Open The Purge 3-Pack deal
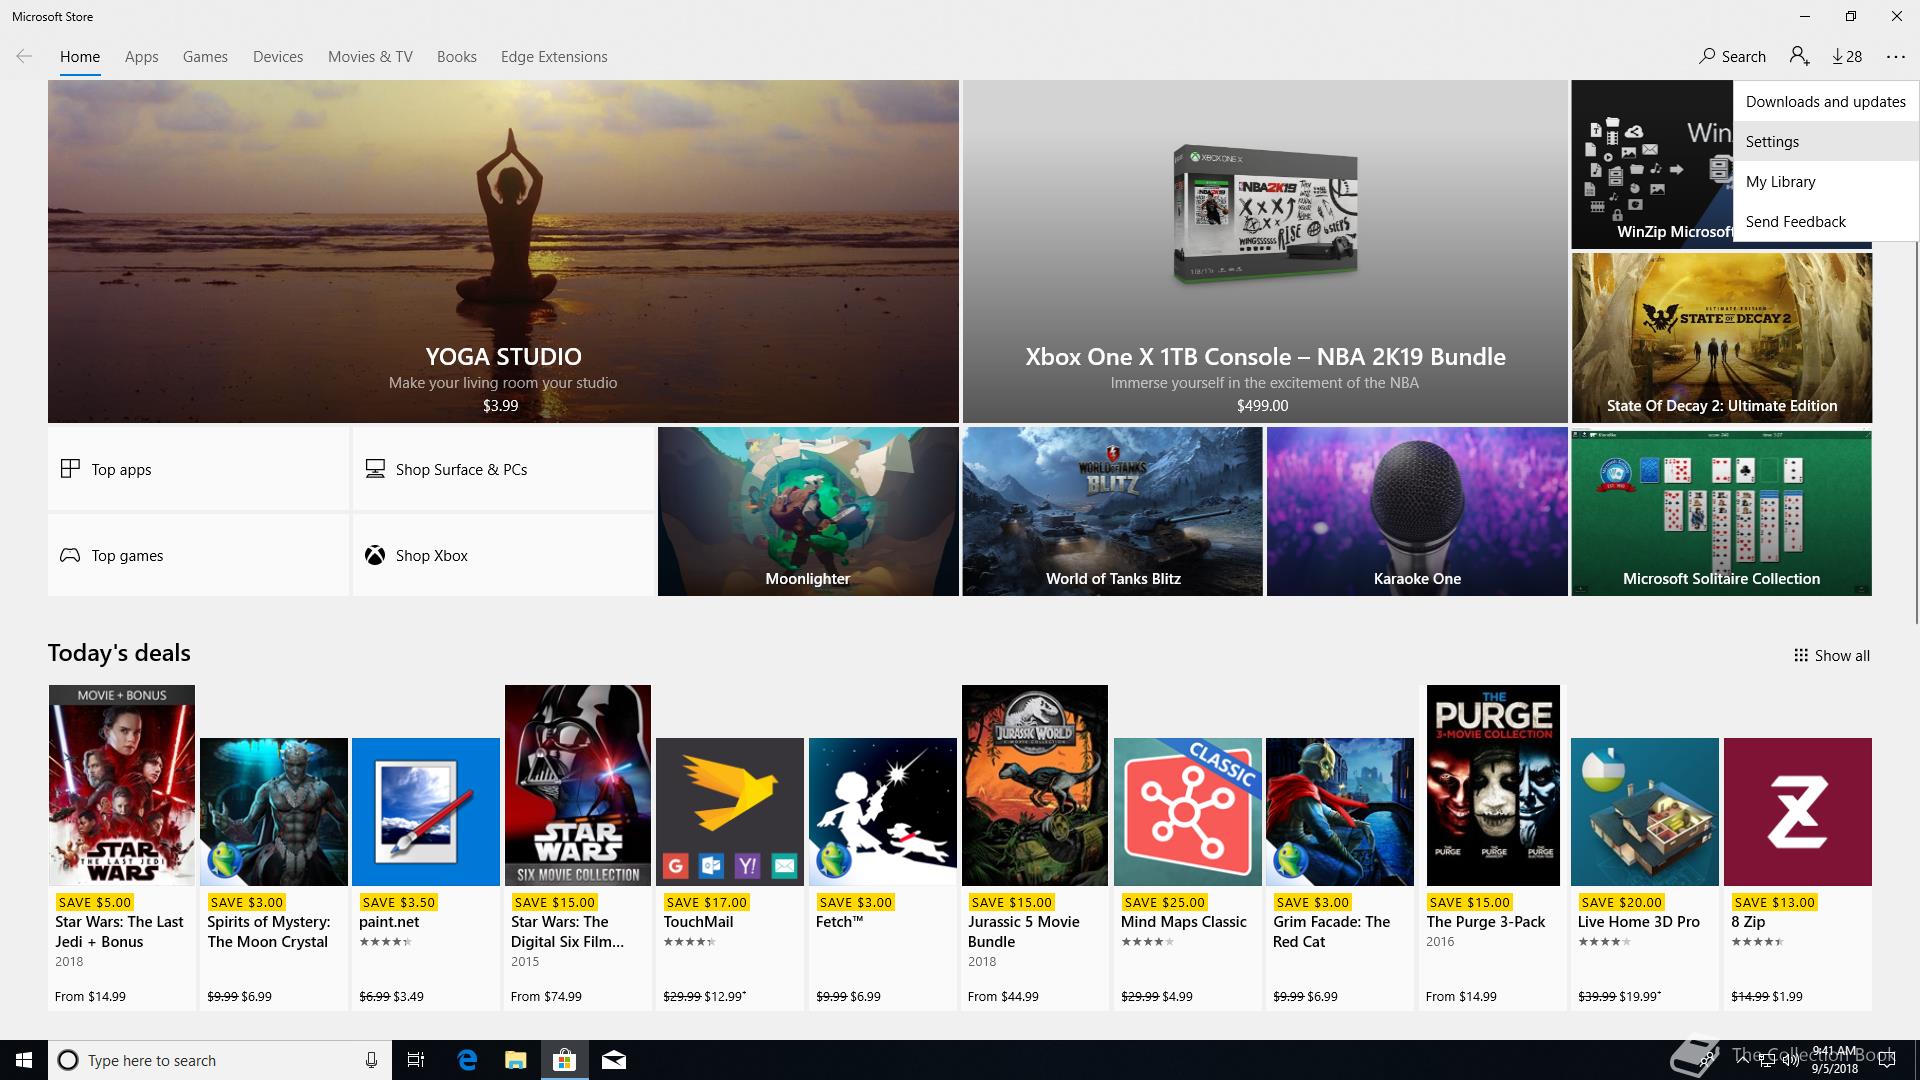 click(x=1493, y=847)
